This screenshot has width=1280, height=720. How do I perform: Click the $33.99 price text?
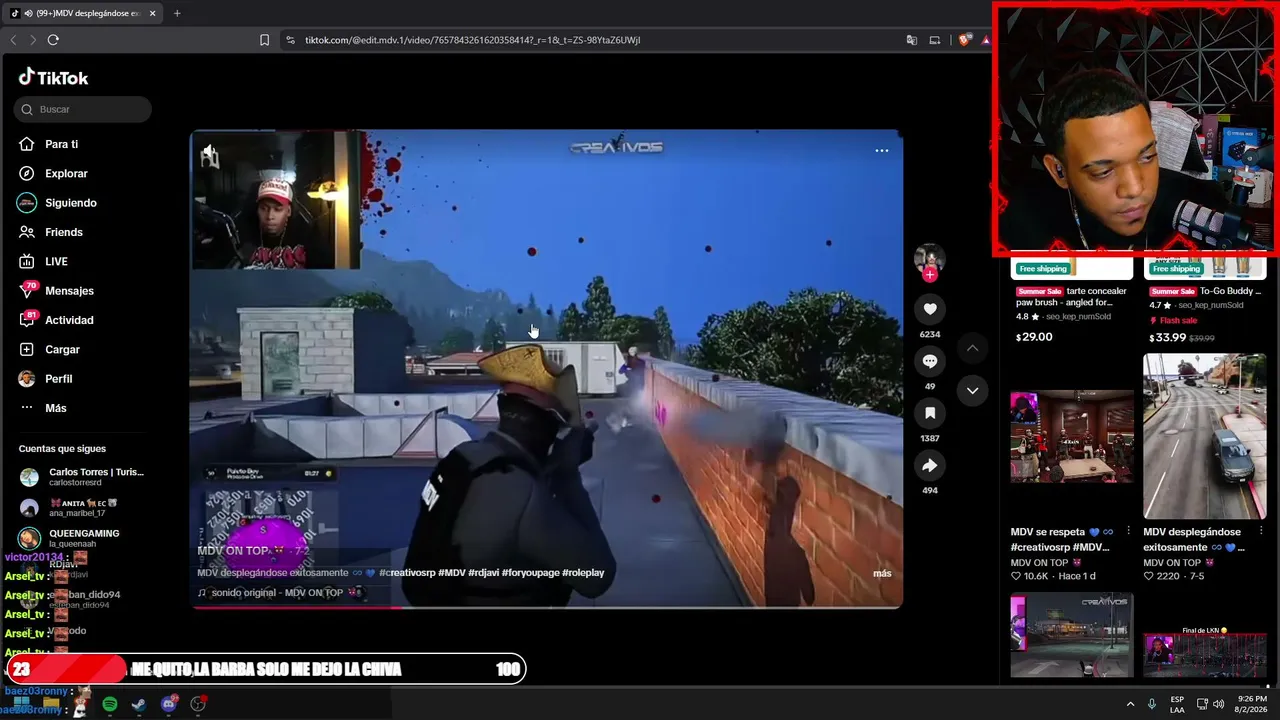pos(1166,338)
